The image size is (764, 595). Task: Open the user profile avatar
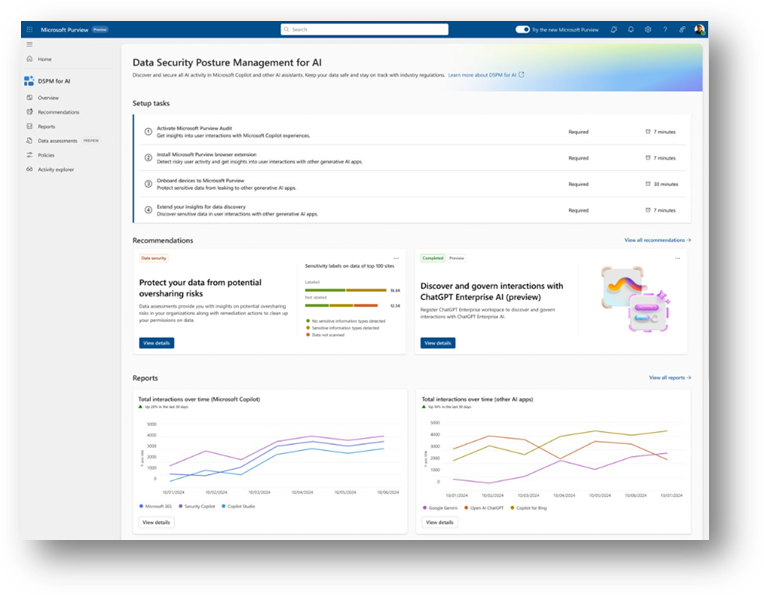tap(699, 29)
